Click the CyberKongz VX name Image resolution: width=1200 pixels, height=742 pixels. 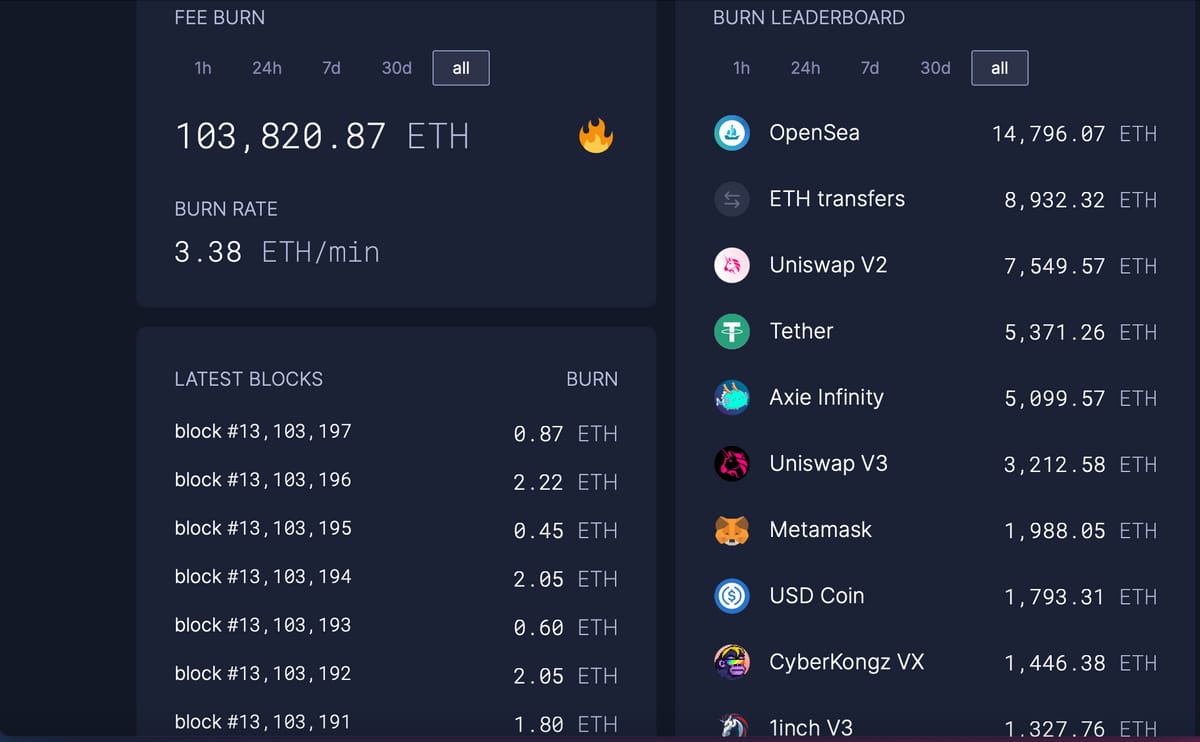point(847,662)
